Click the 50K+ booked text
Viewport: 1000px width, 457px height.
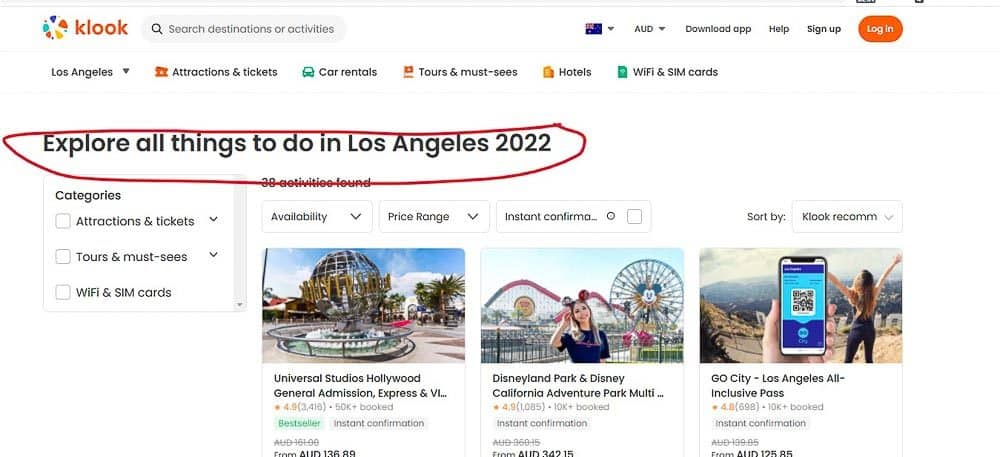pos(364,407)
